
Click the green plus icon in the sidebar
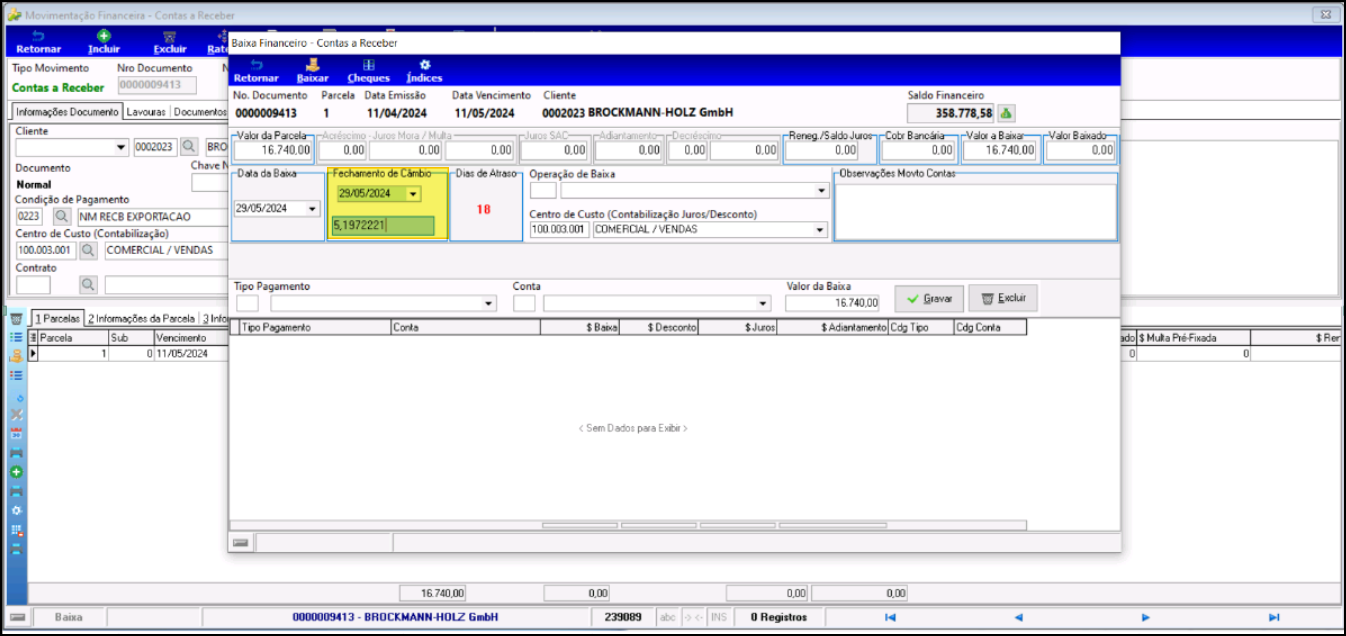coord(16,472)
